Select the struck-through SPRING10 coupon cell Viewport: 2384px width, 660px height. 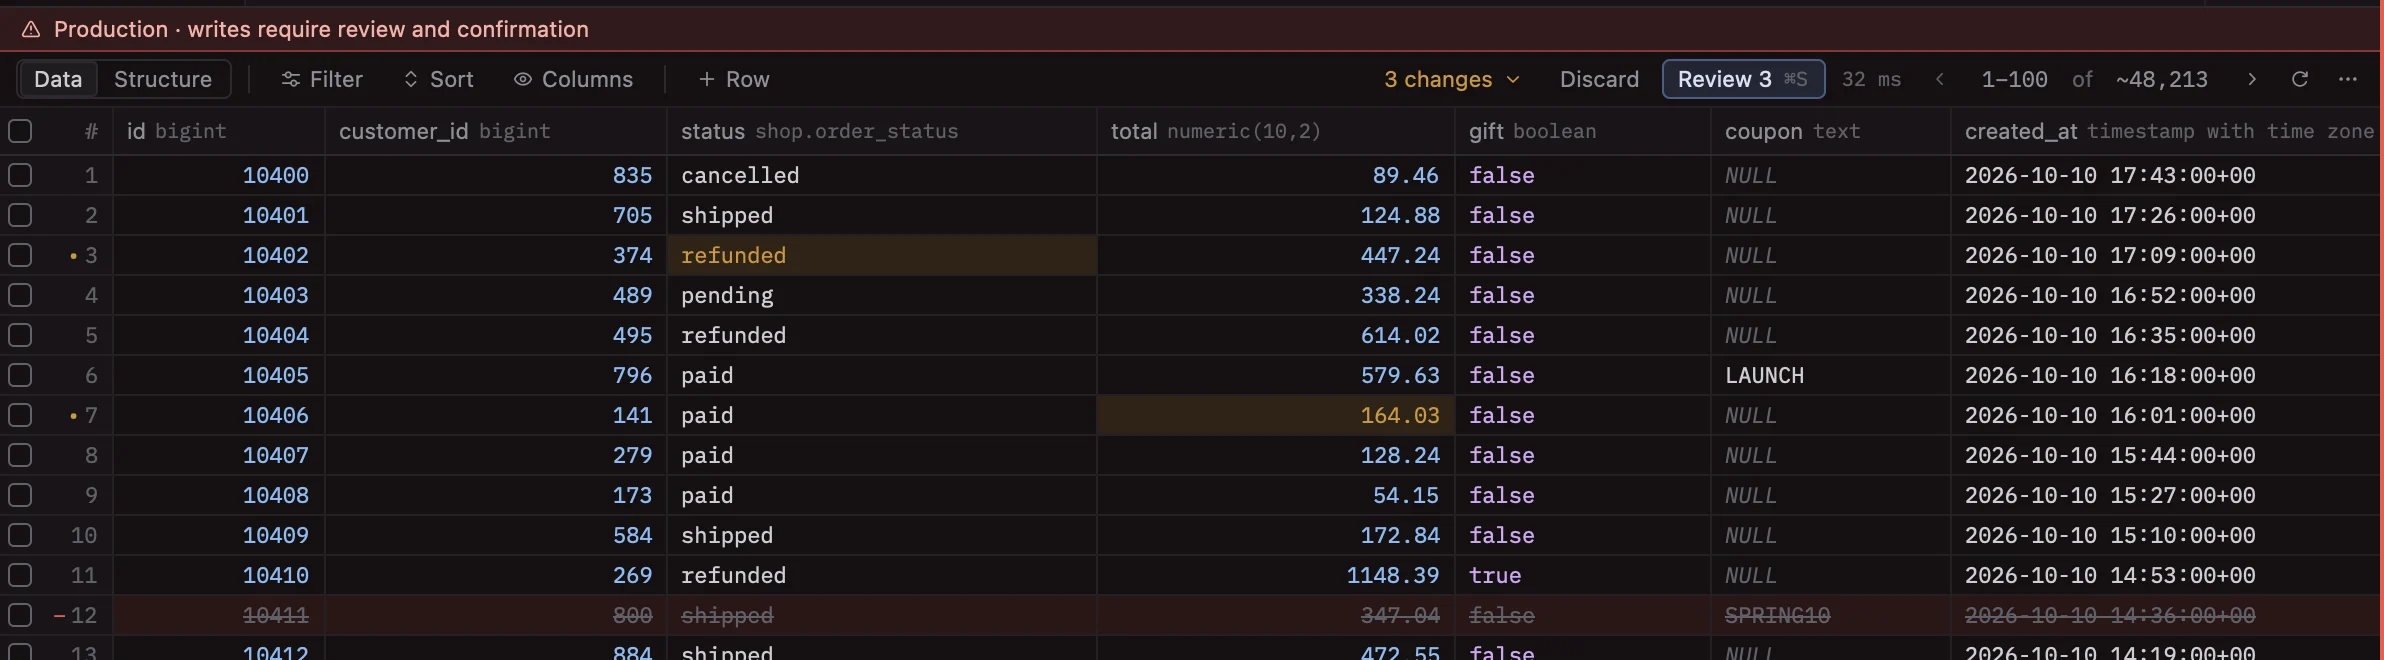pyautogui.click(x=1831, y=615)
